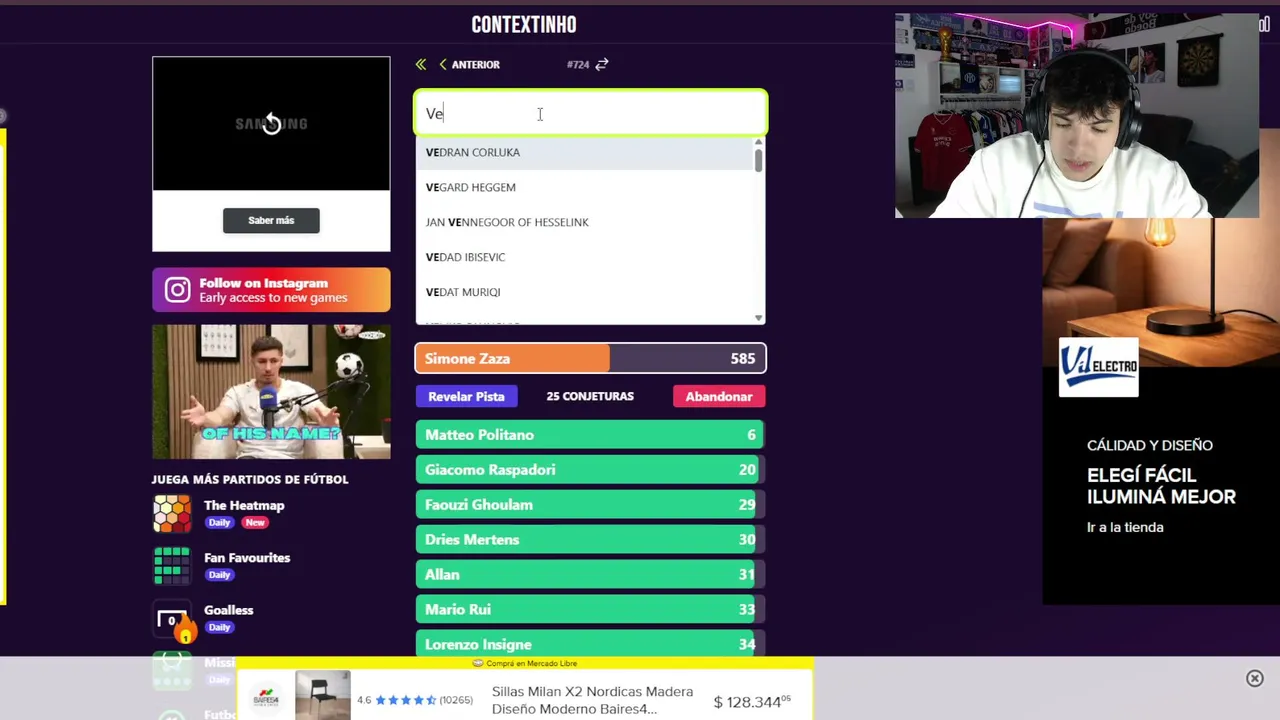Image resolution: width=1280 pixels, height=720 pixels.
Task: Close the bottom Mercado Libre ad
Action: click(x=1255, y=679)
